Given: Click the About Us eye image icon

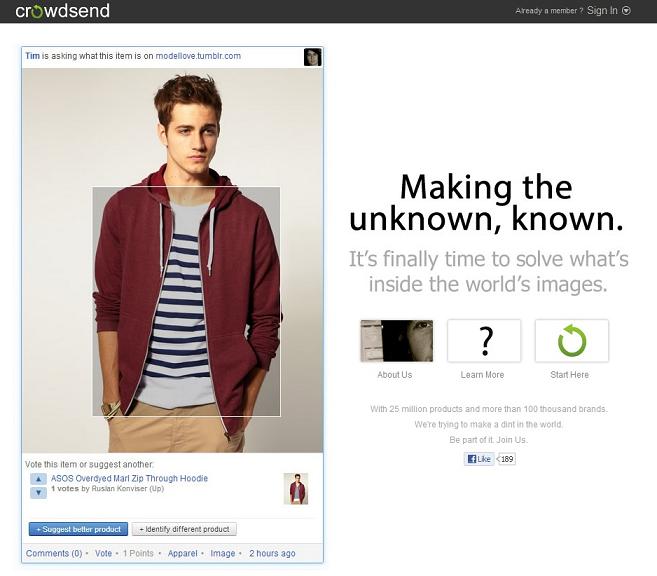Looking at the screenshot, I should coord(396,341).
